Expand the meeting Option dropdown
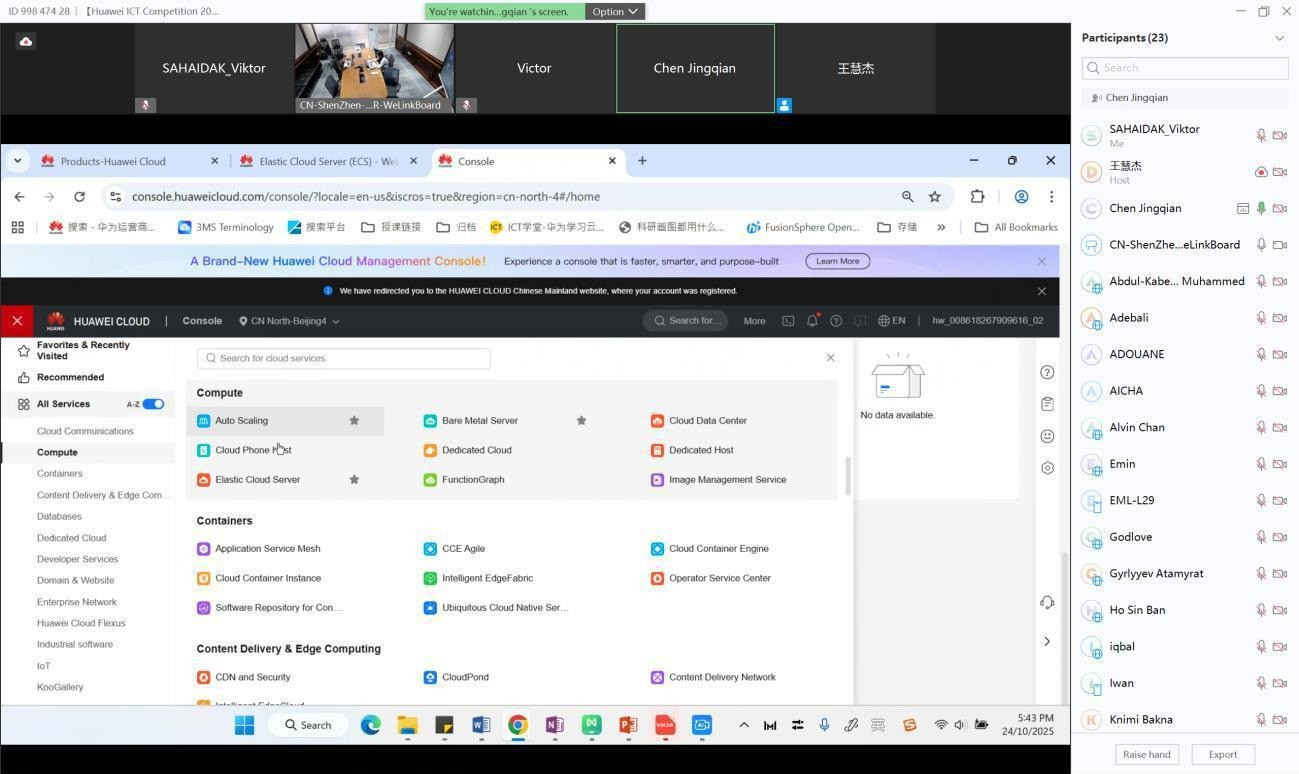This screenshot has width=1299, height=774. coord(614,12)
